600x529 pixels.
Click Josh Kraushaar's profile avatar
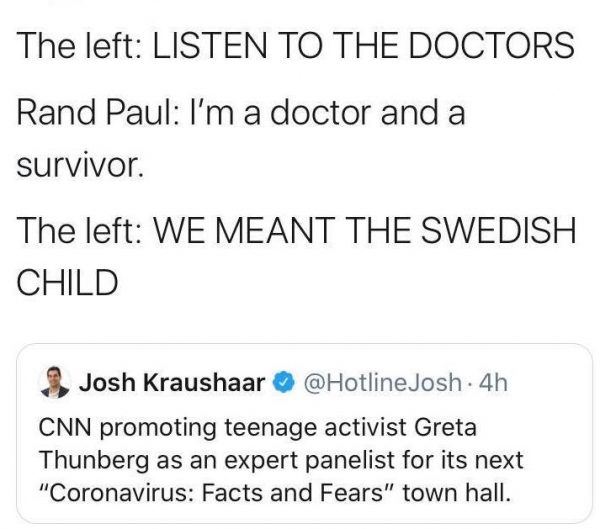coord(53,383)
